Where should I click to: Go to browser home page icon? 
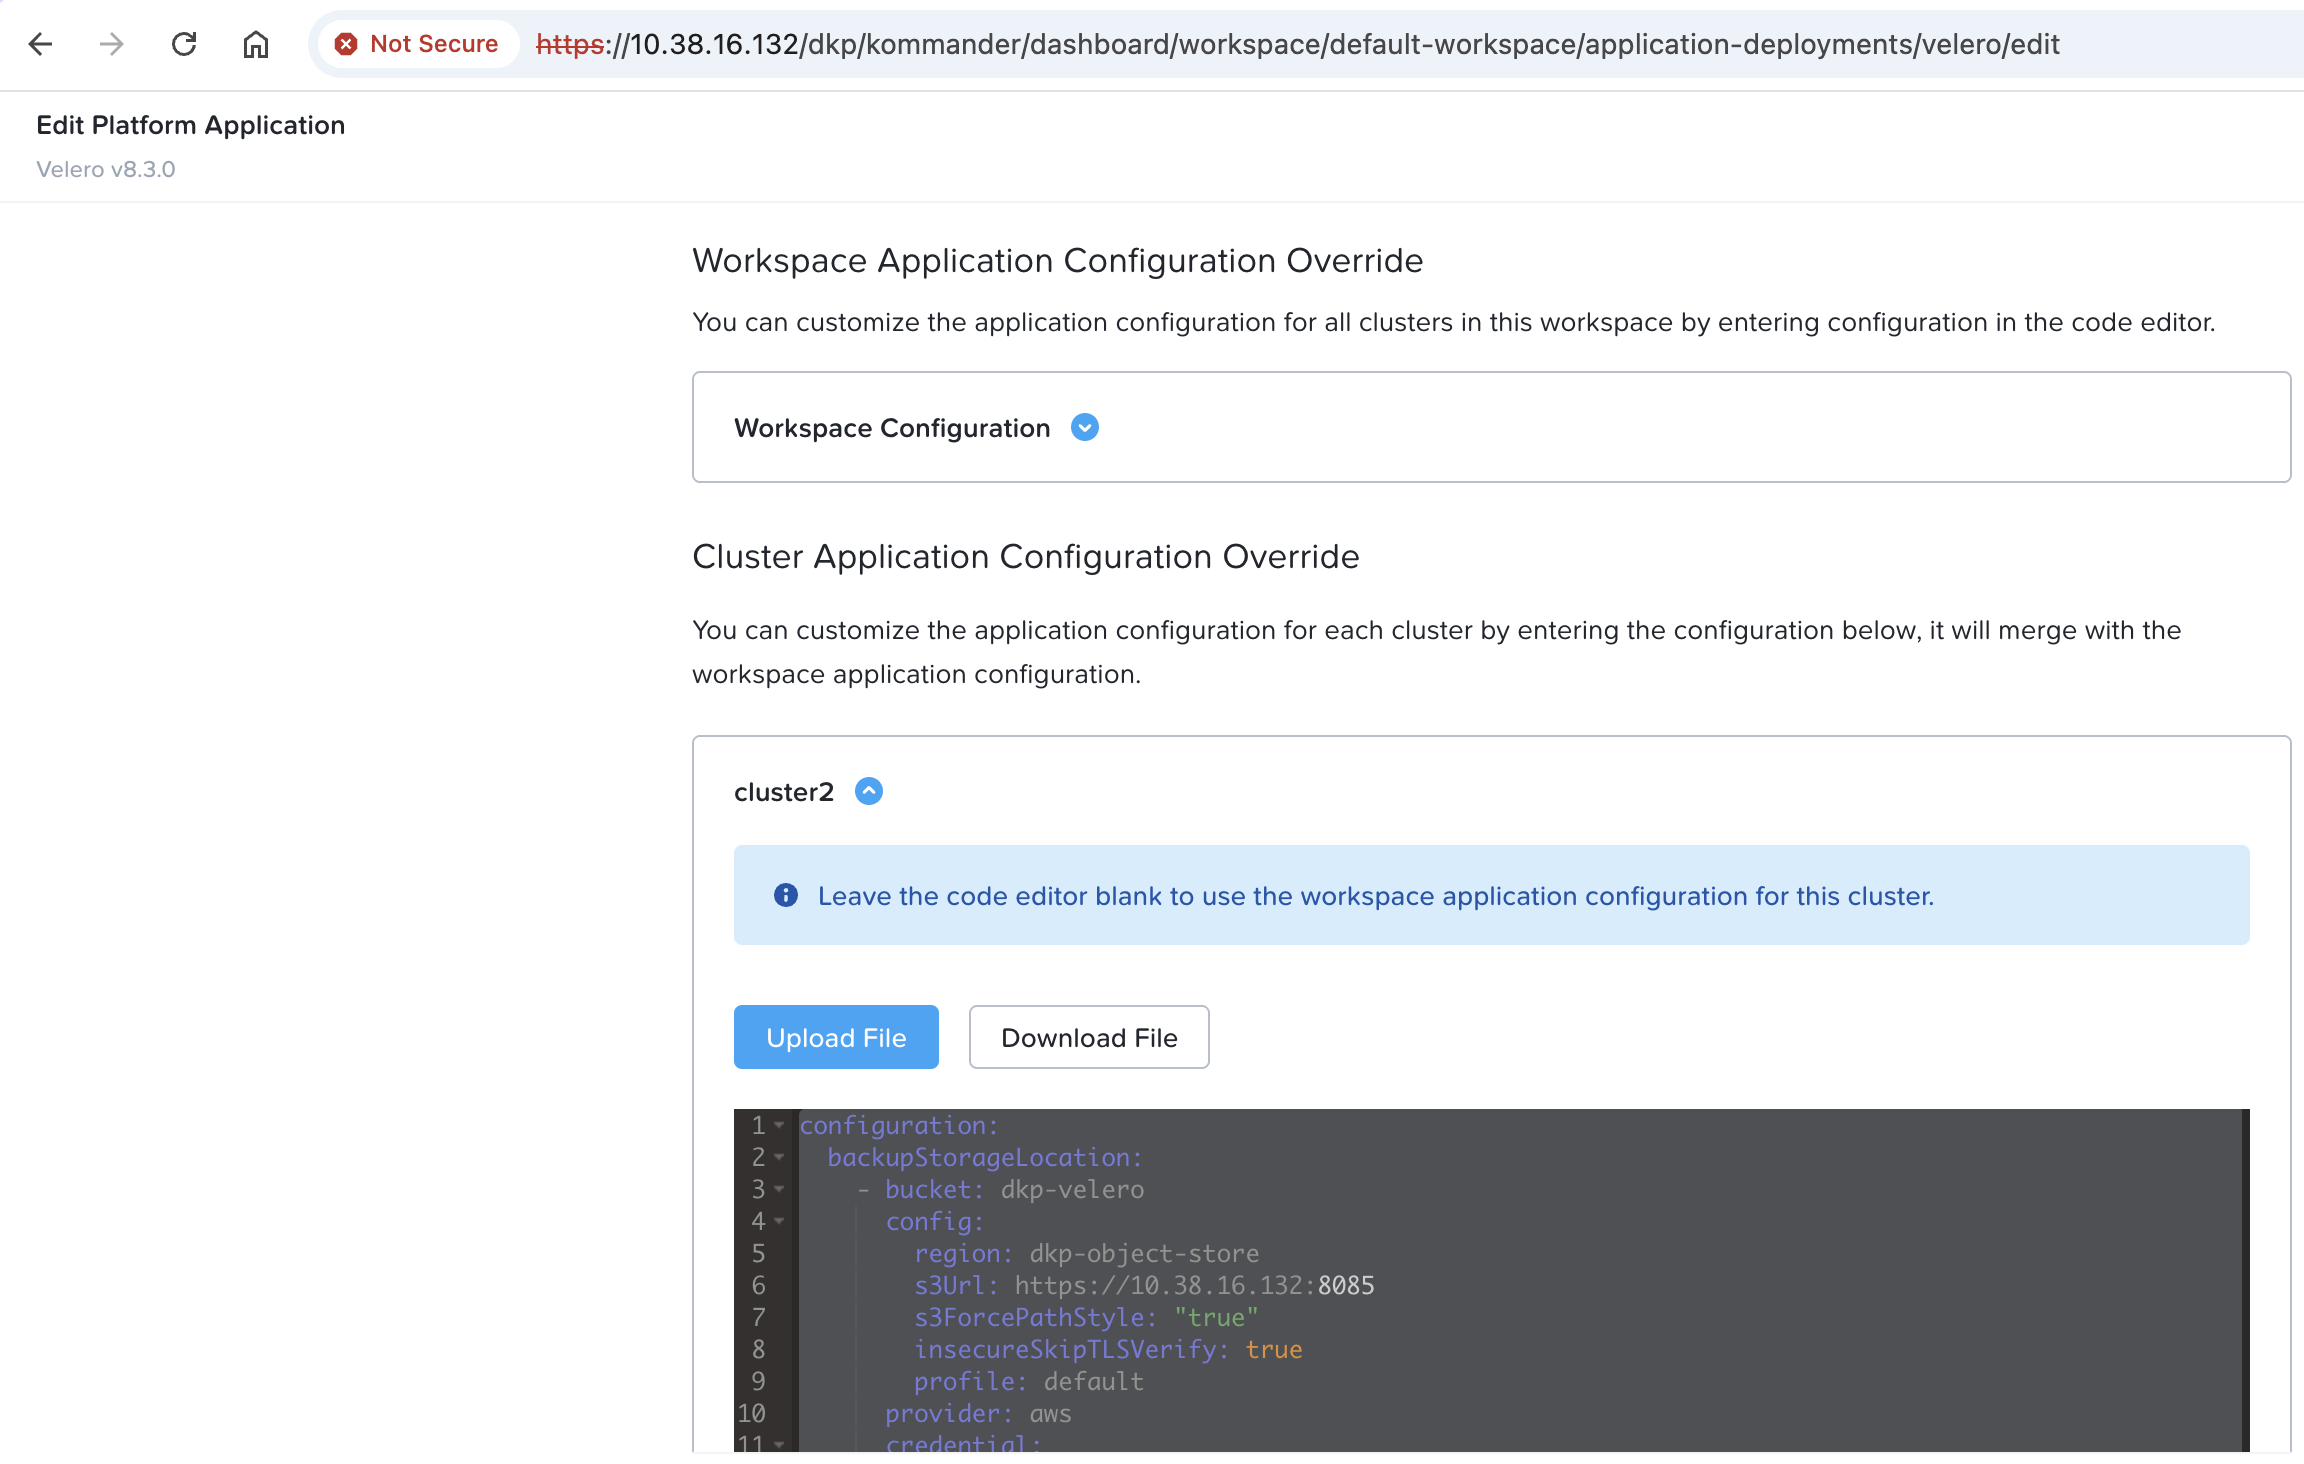click(256, 44)
